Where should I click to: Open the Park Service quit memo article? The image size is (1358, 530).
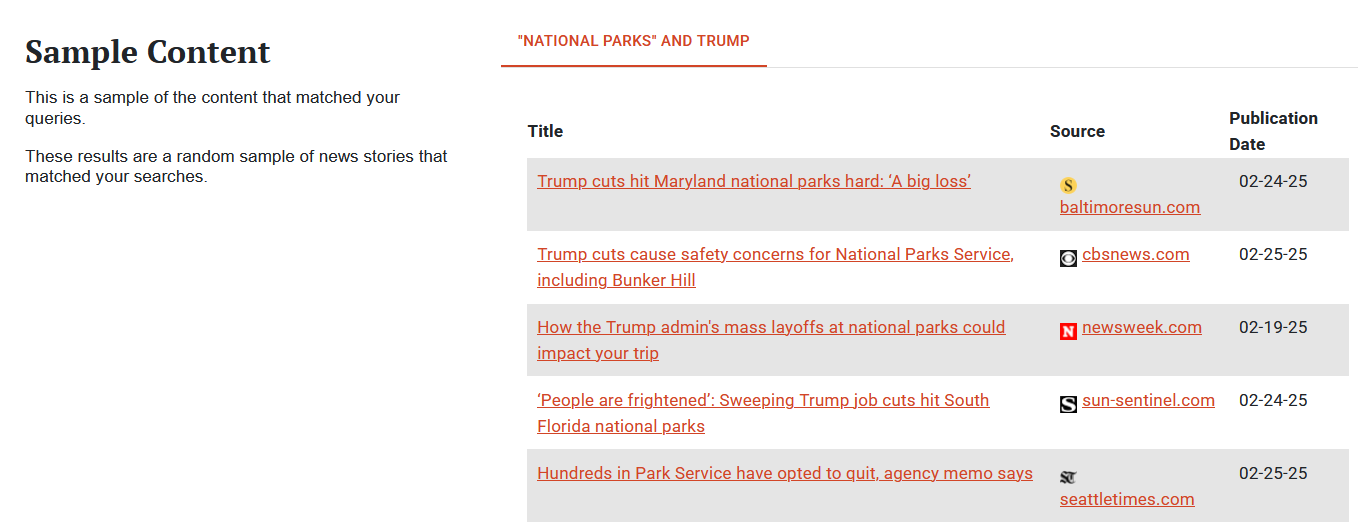pos(785,473)
